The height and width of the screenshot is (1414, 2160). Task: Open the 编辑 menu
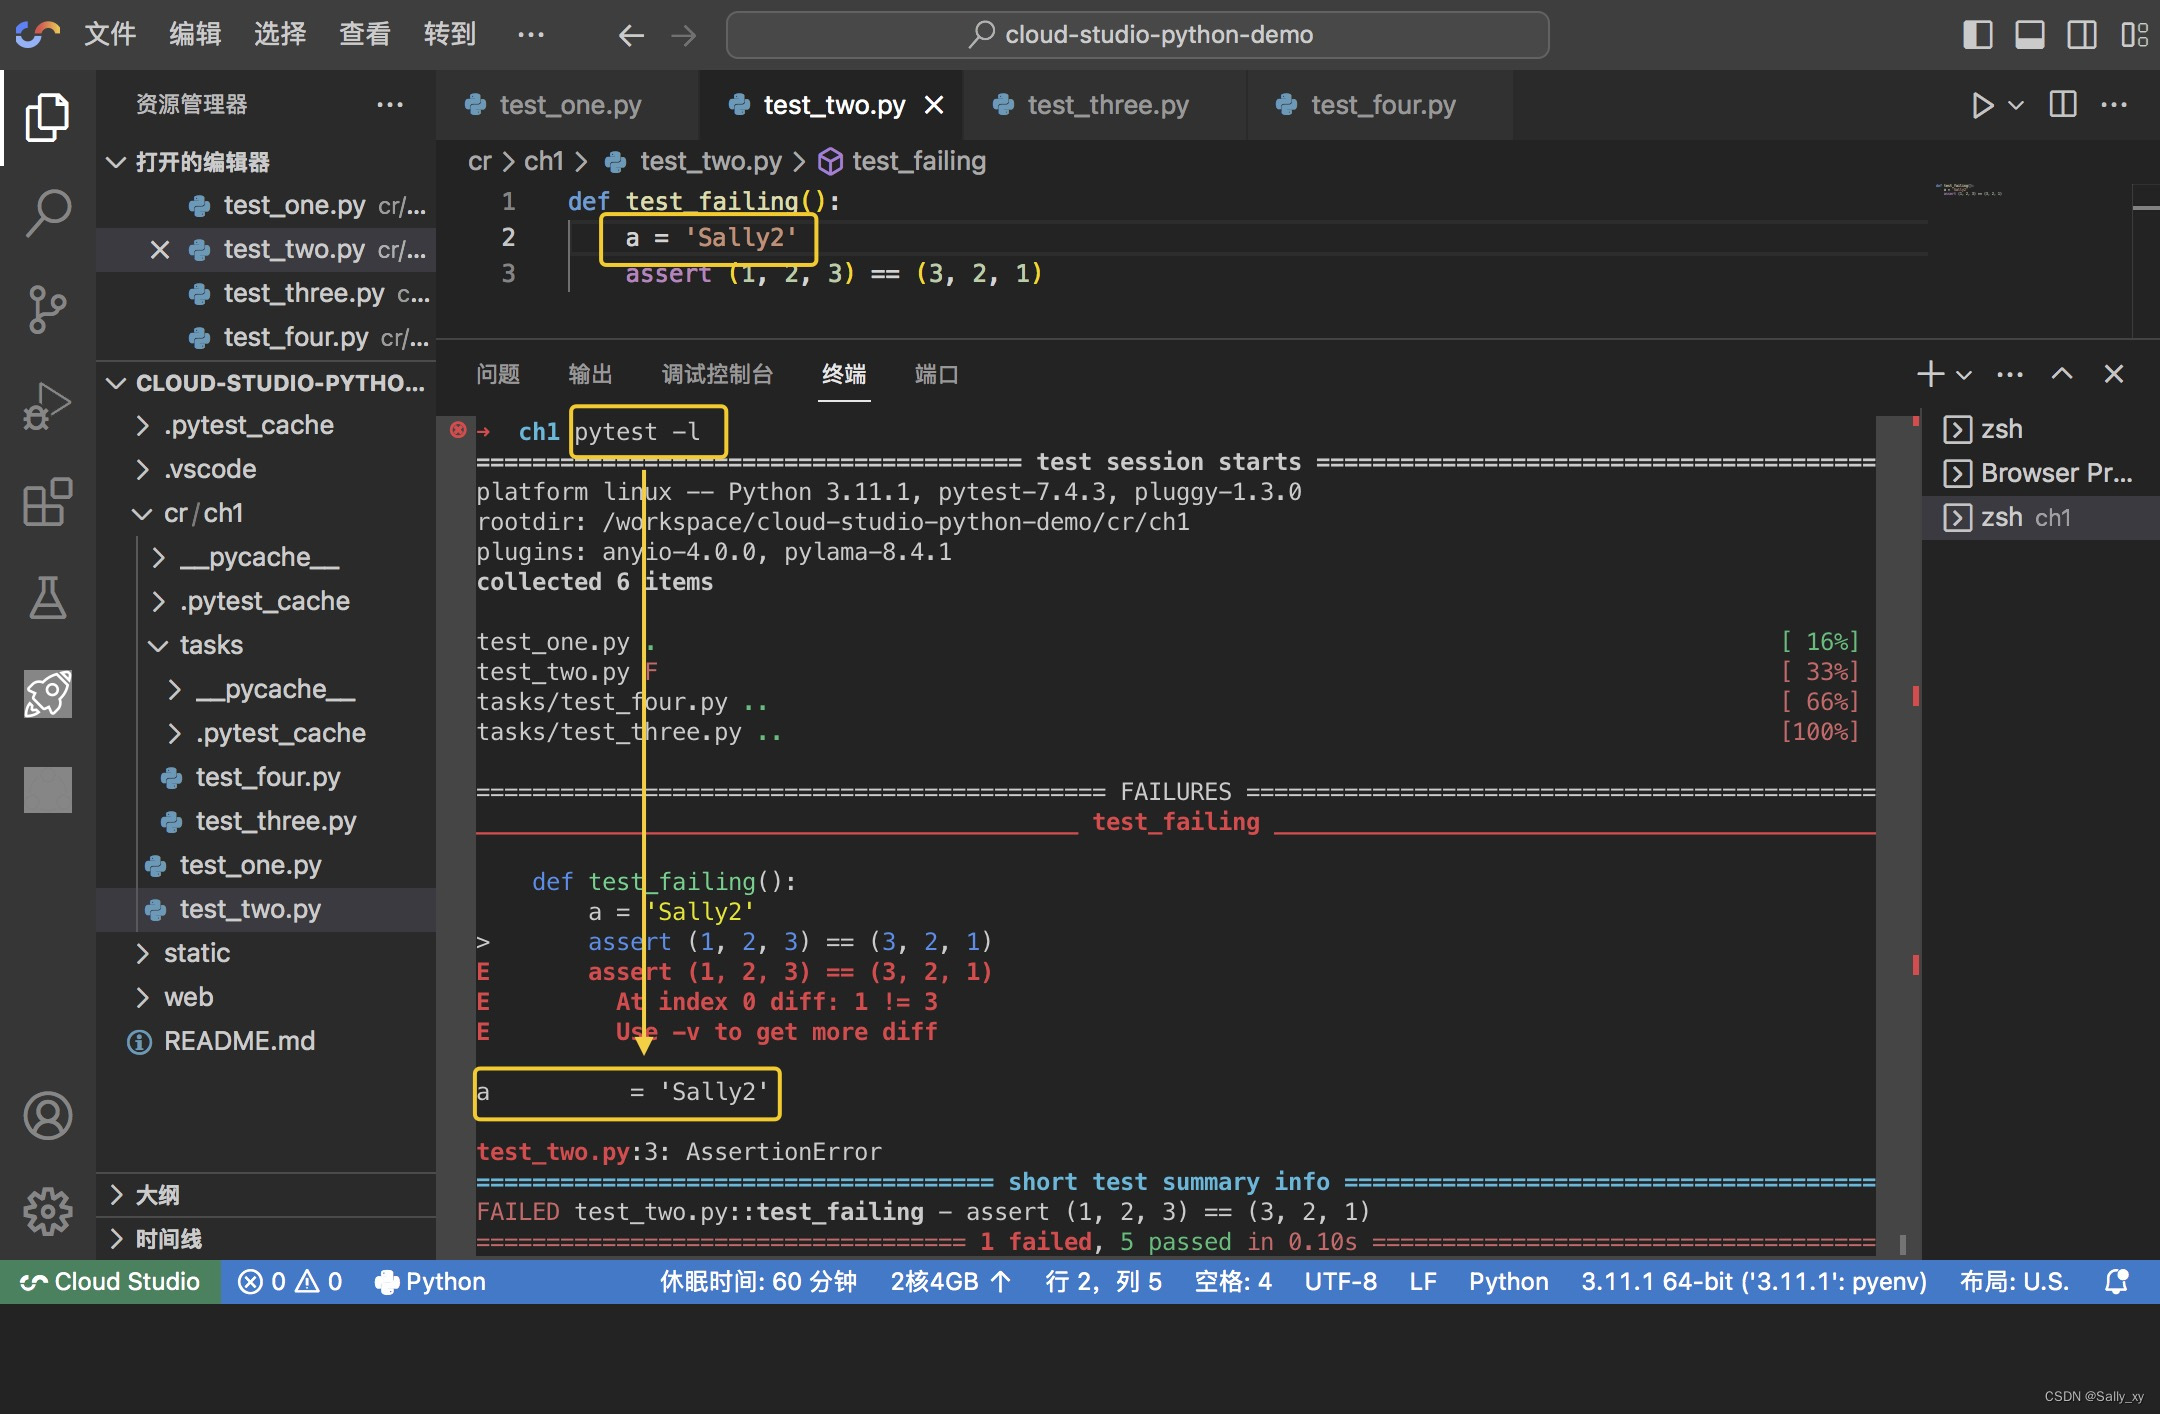[x=195, y=35]
